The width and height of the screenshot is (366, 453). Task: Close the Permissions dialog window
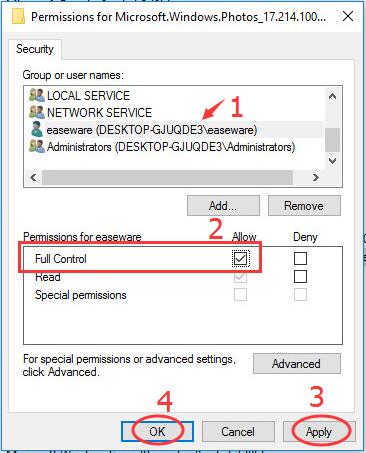[x=348, y=16]
